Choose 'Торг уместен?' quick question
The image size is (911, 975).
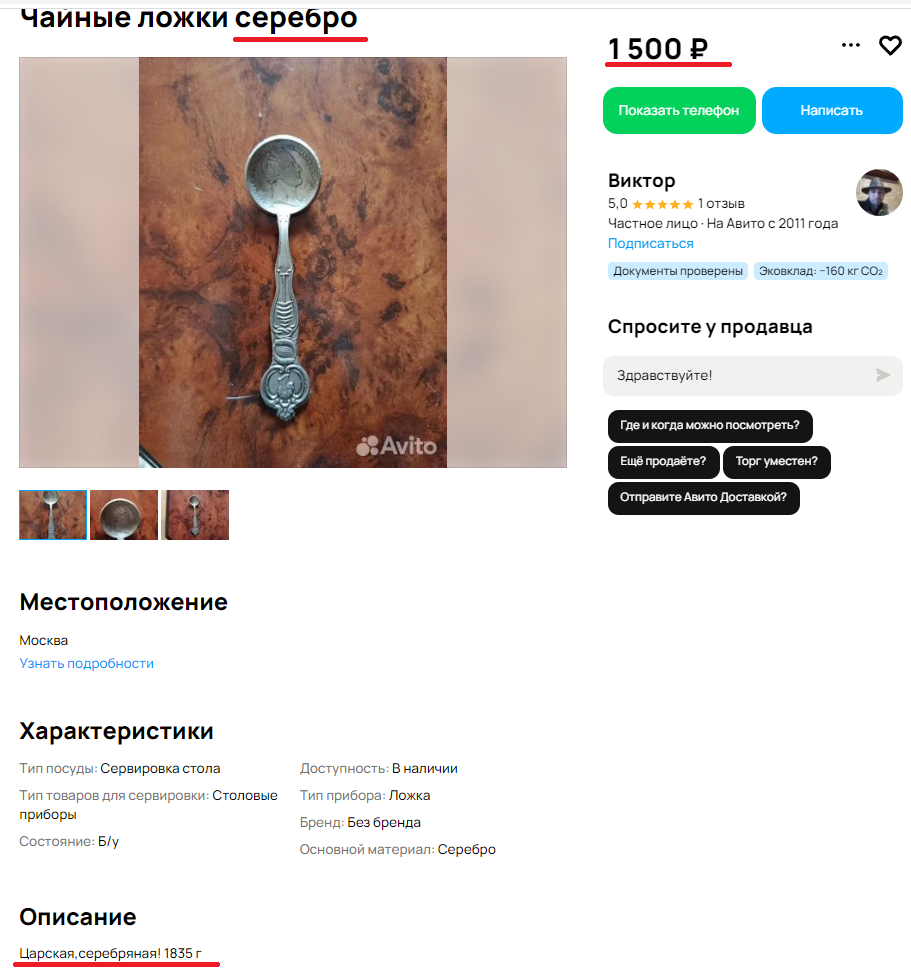tap(777, 462)
